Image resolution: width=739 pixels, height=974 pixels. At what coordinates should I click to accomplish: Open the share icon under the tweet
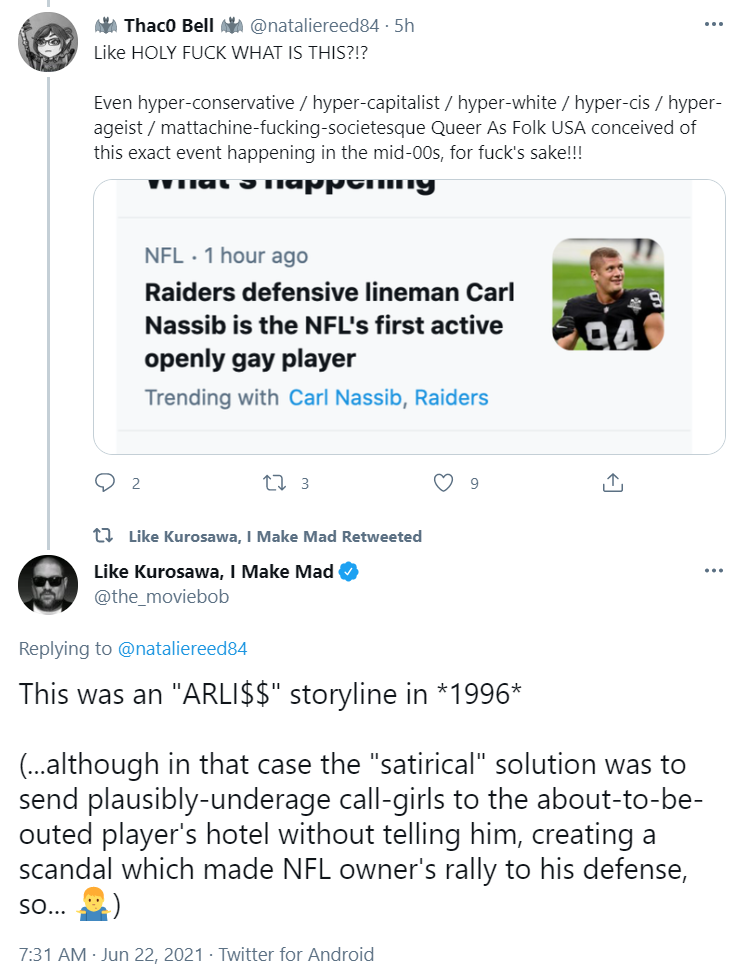coord(612,483)
